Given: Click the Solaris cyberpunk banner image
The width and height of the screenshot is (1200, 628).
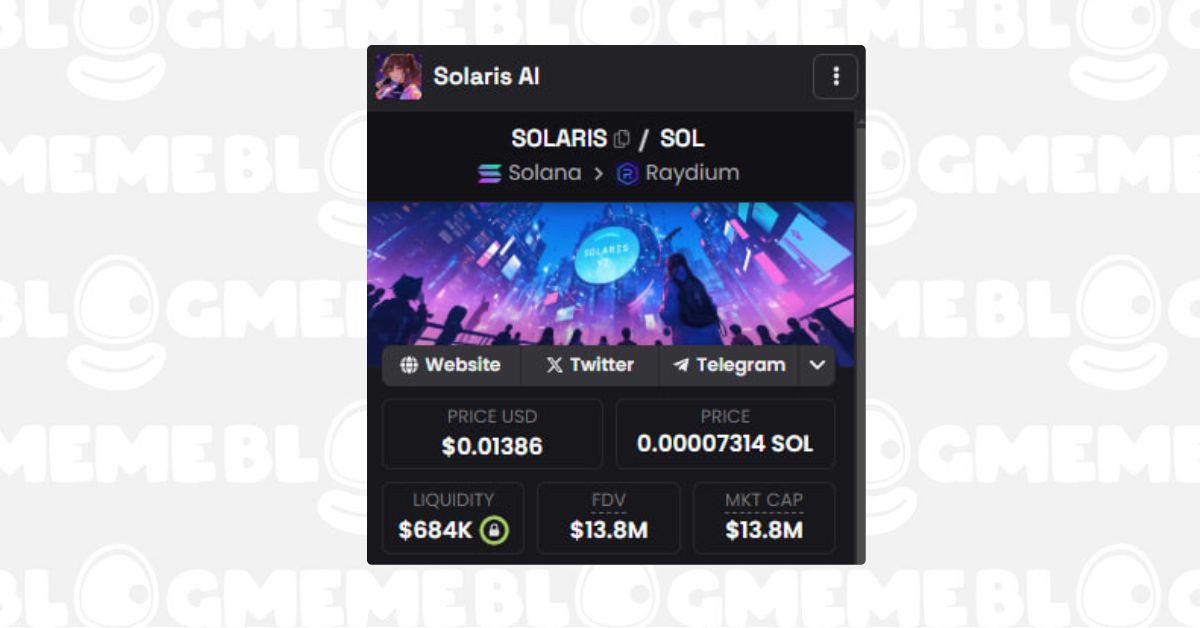Looking at the screenshot, I should tap(610, 270).
